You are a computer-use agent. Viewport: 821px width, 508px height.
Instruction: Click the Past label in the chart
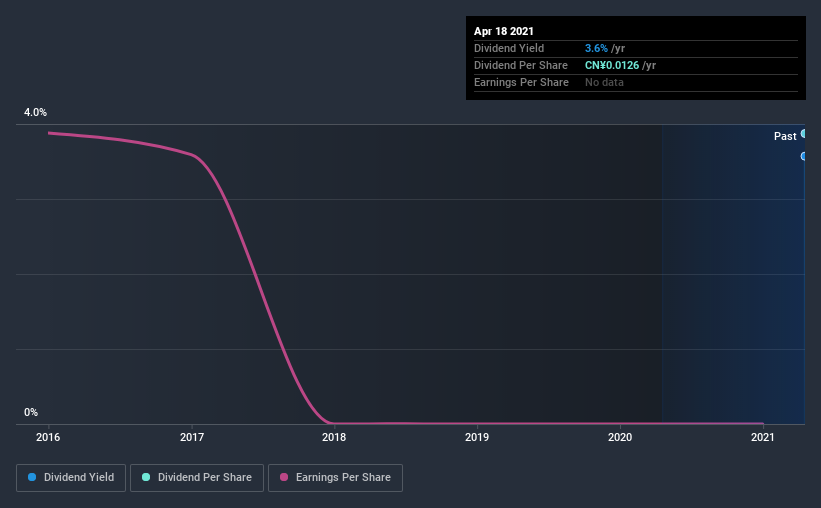[x=785, y=136]
